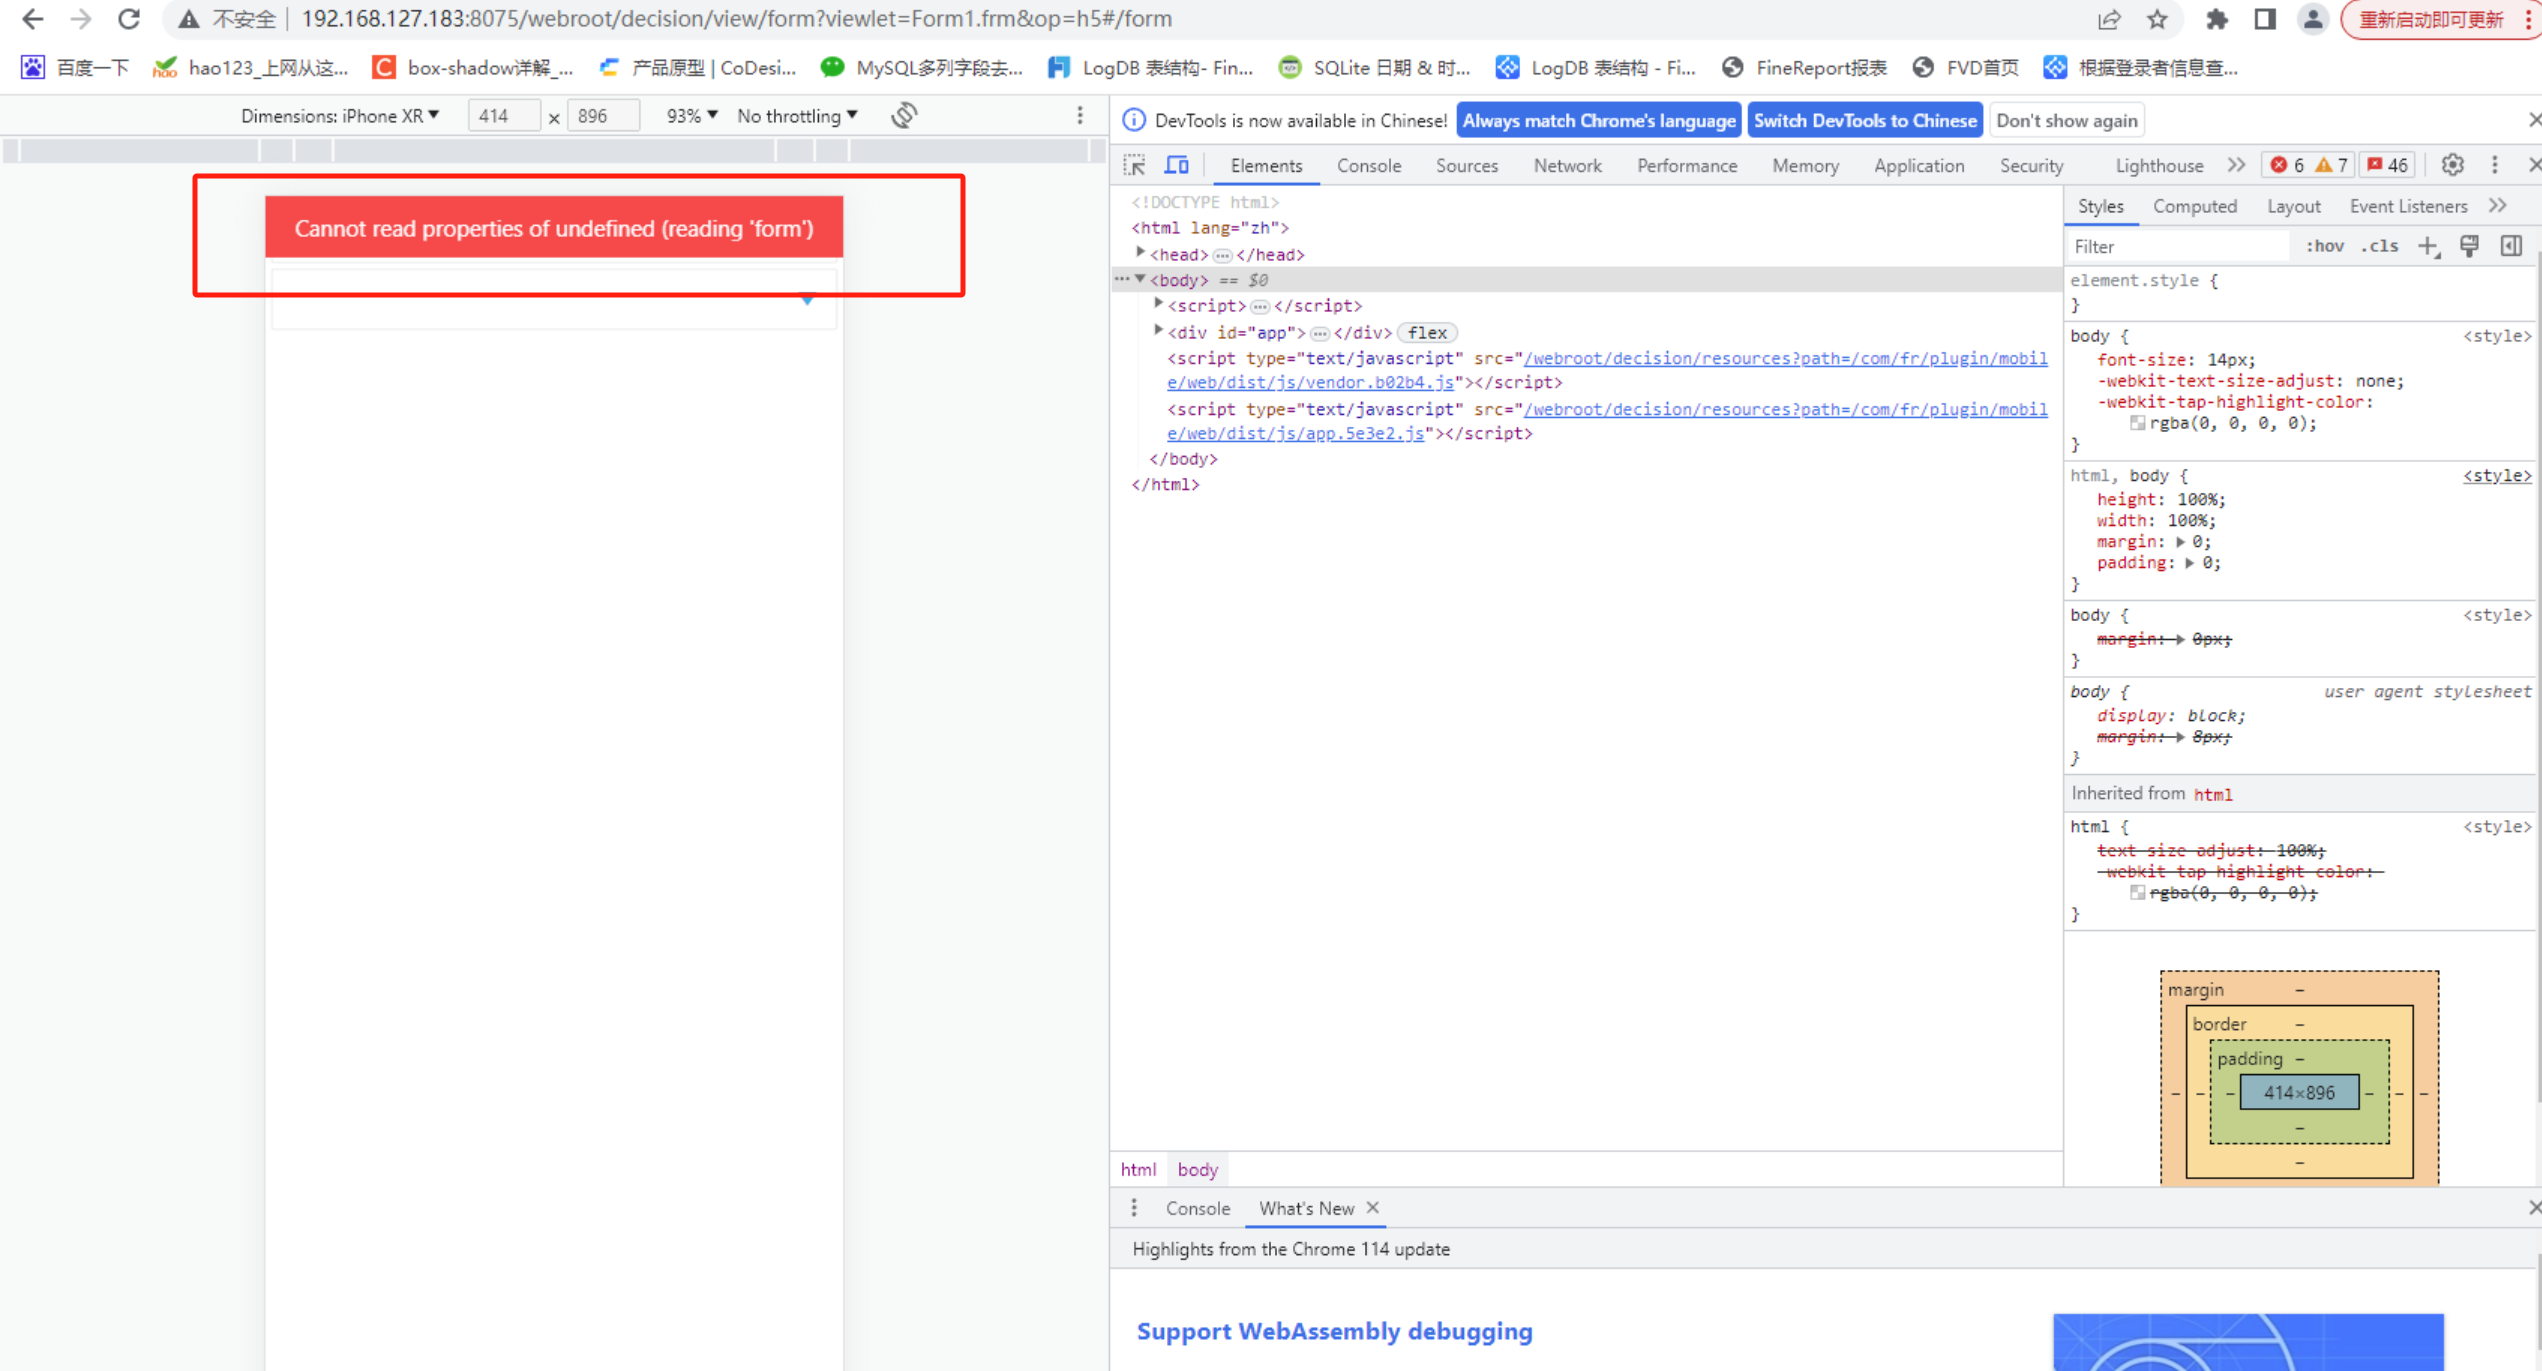Open DevTools settings gear
2542x1371 pixels.
pos(2452,165)
